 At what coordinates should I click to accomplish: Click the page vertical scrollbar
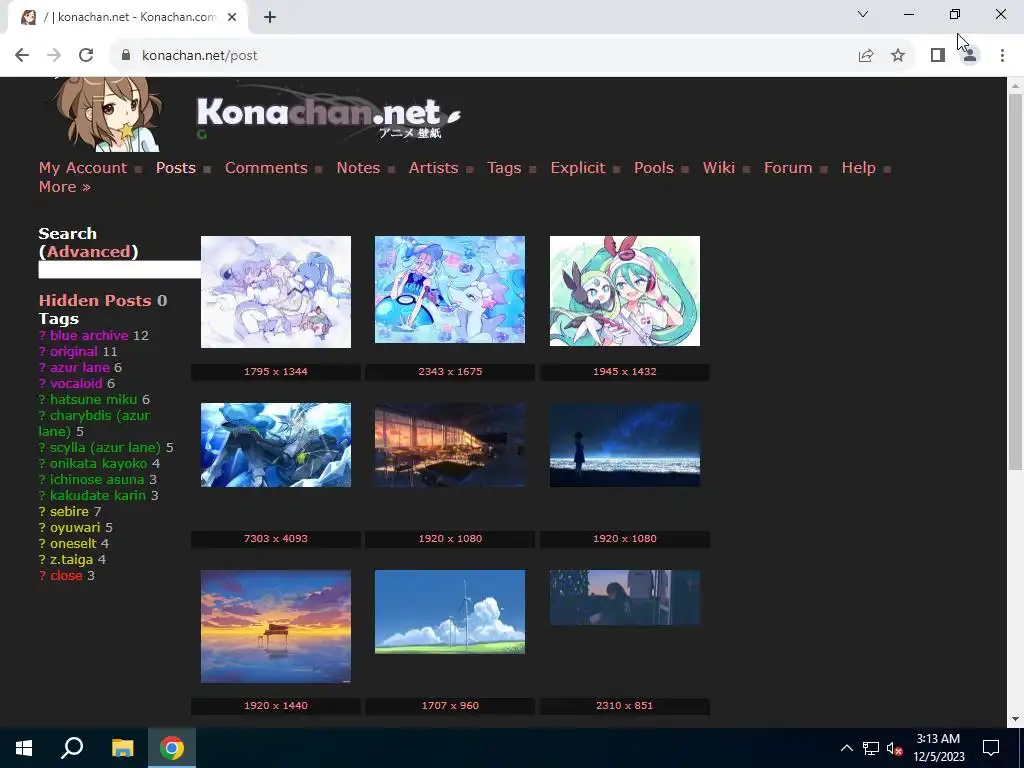point(1015,281)
